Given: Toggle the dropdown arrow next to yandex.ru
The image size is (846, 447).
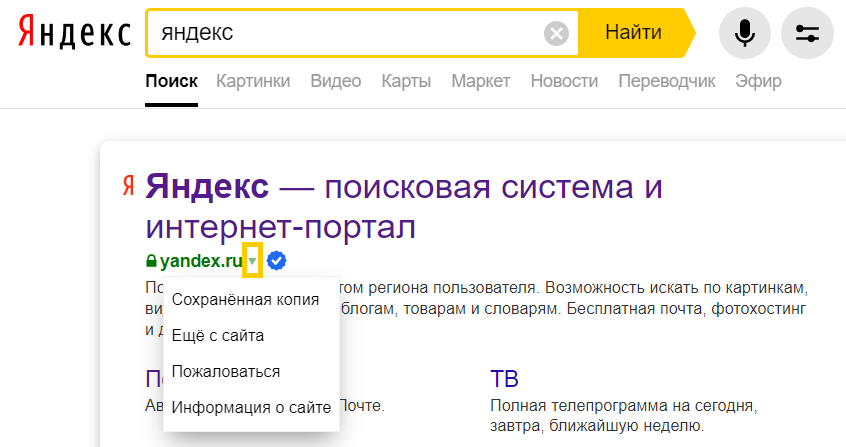Looking at the screenshot, I should [x=252, y=261].
